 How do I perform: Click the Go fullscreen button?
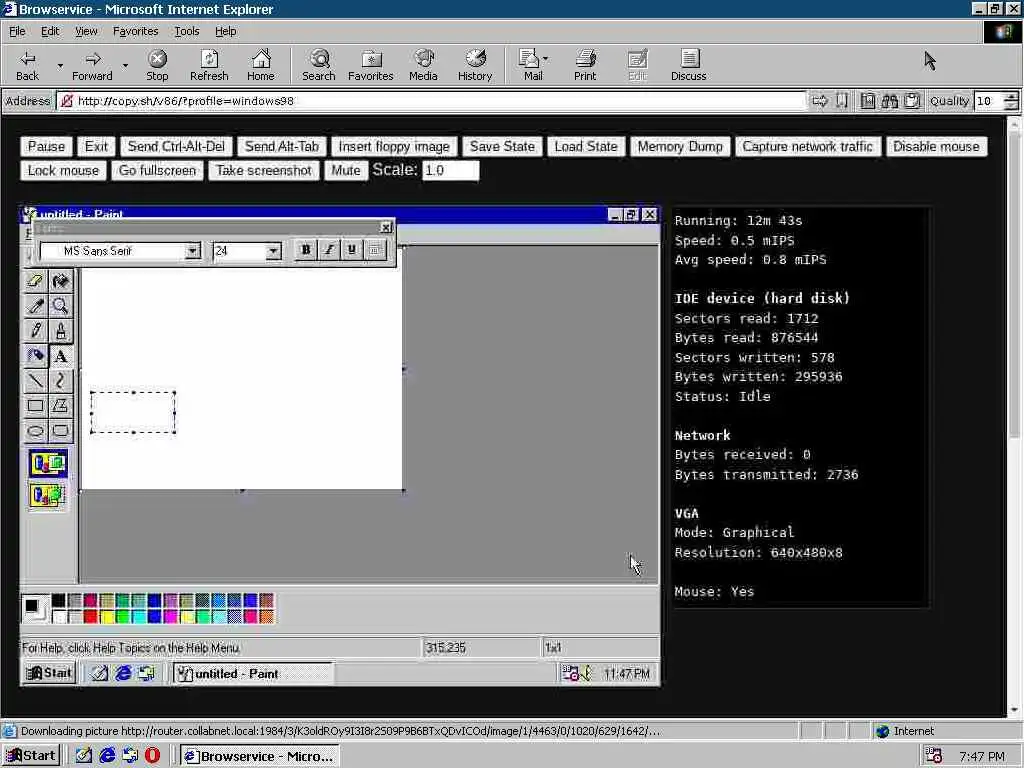(157, 170)
